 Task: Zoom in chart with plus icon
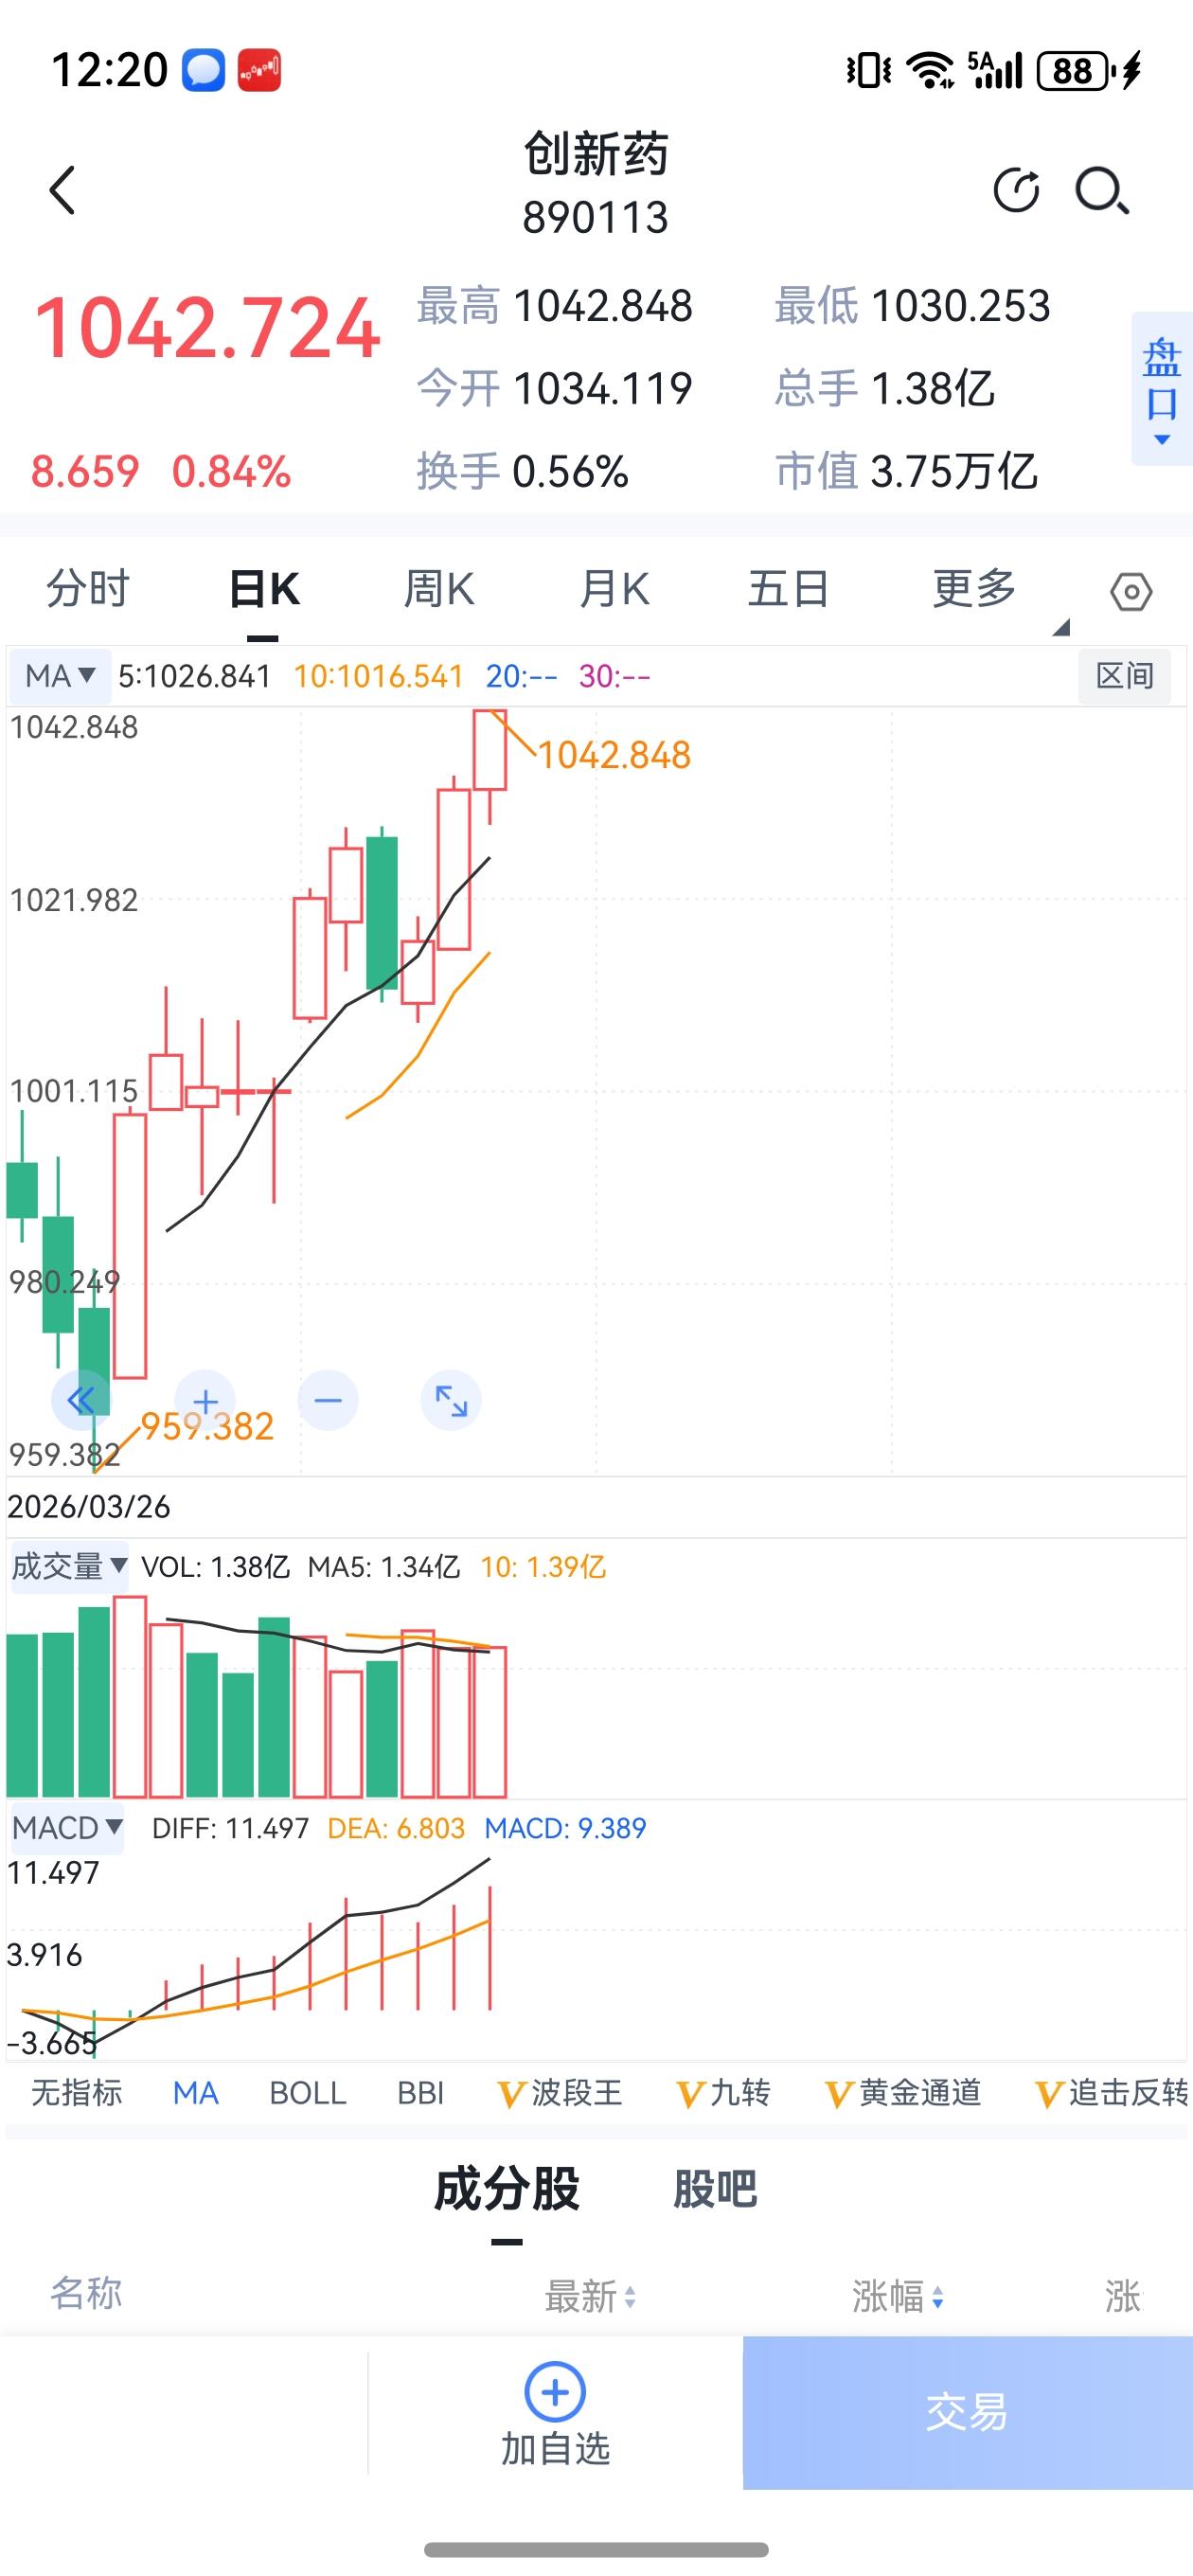(205, 1400)
